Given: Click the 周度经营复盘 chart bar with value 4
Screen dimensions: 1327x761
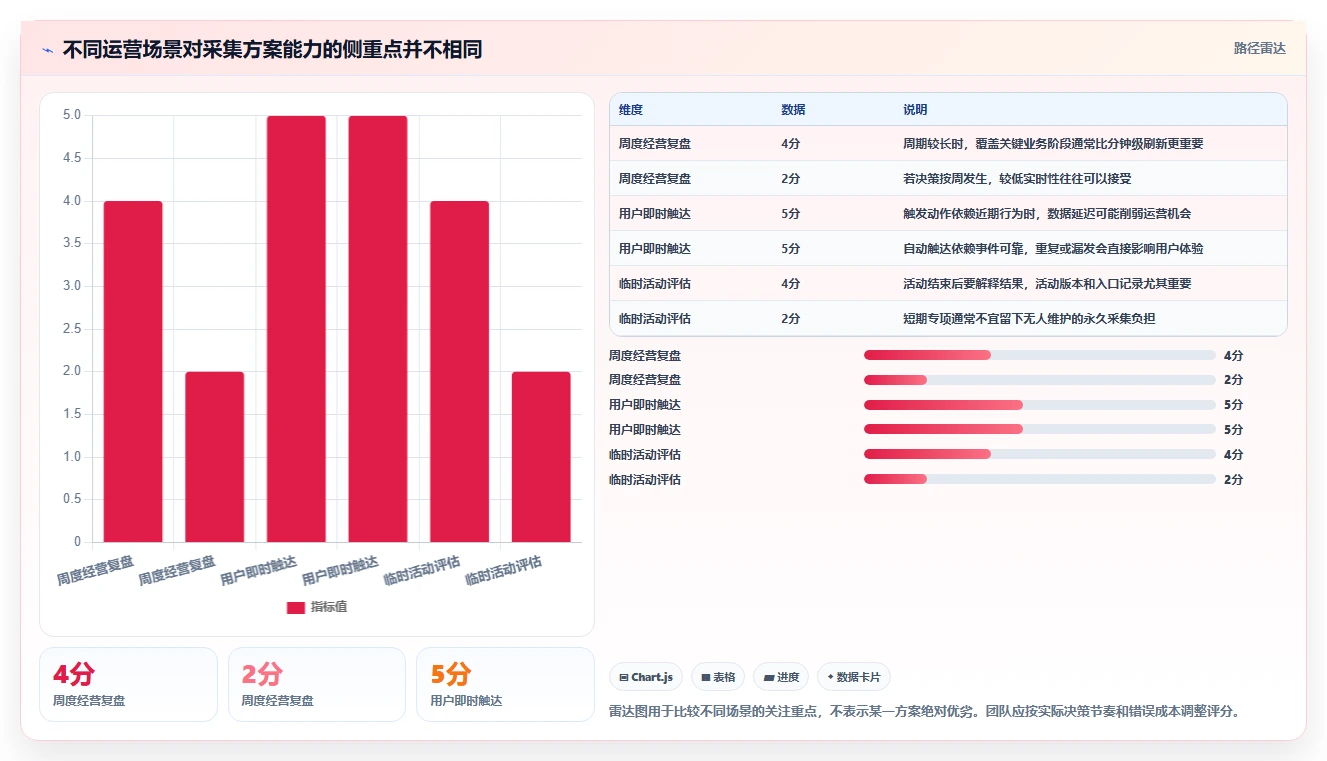Looking at the screenshot, I should [133, 371].
